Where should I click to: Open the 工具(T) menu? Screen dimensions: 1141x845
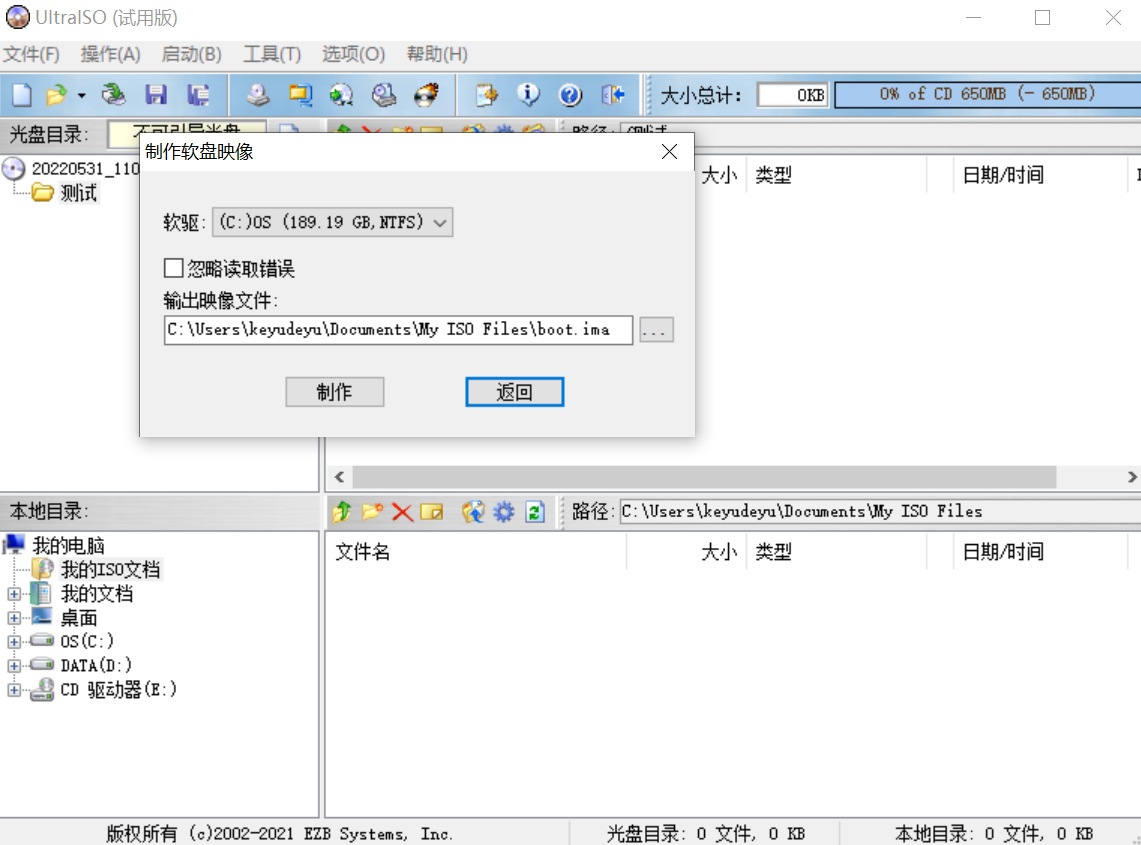[271, 54]
